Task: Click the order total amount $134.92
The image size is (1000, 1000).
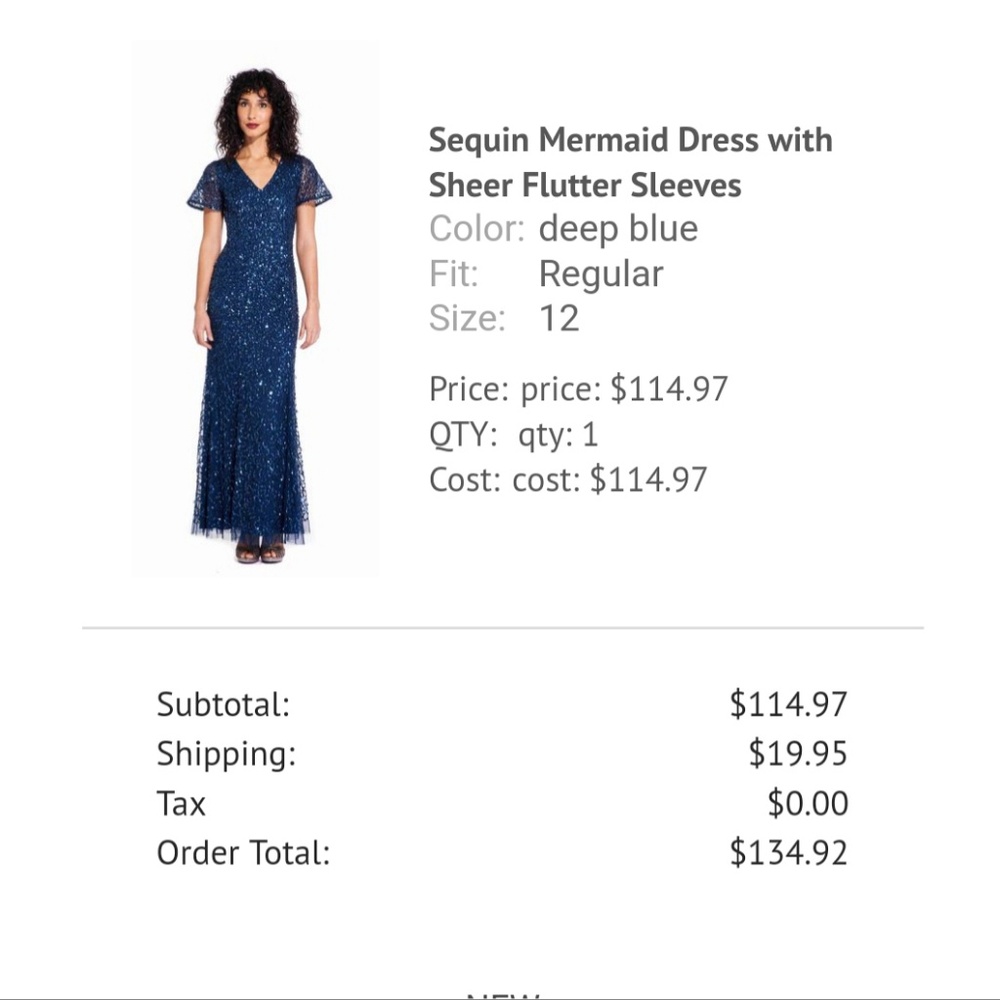Action: (x=788, y=853)
